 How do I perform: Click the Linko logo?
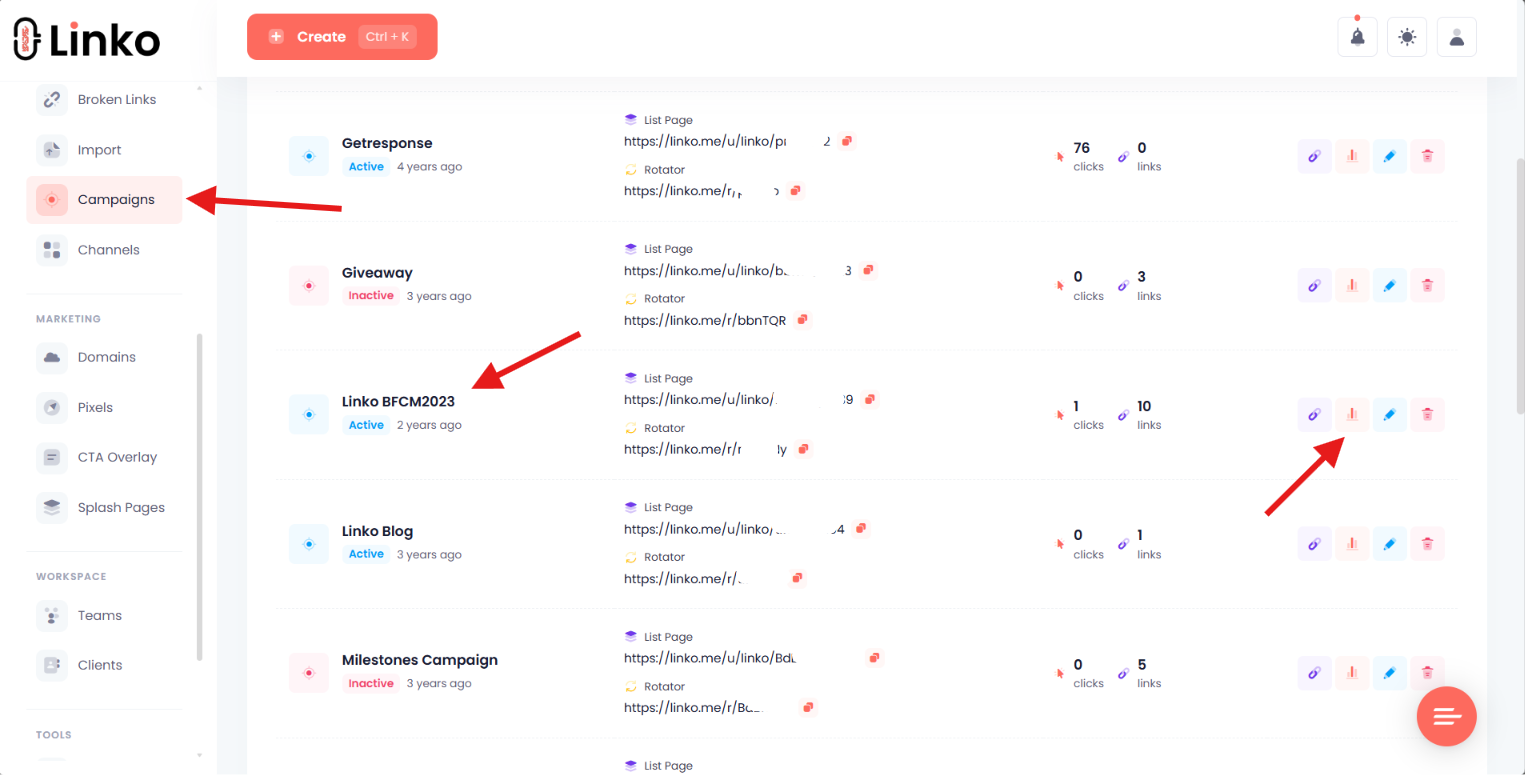[x=87, y=39]
